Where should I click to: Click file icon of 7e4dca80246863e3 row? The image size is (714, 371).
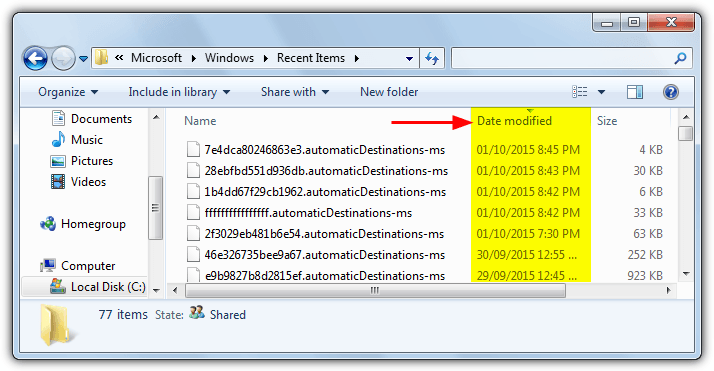coord(194,149)
